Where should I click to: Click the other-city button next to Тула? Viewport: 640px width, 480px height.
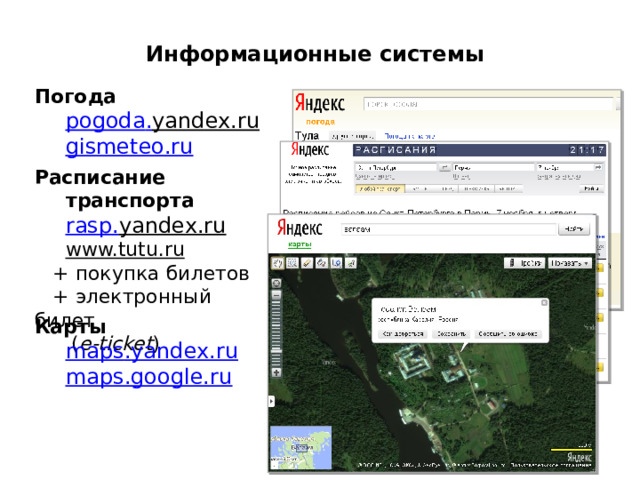coord(353,136)
